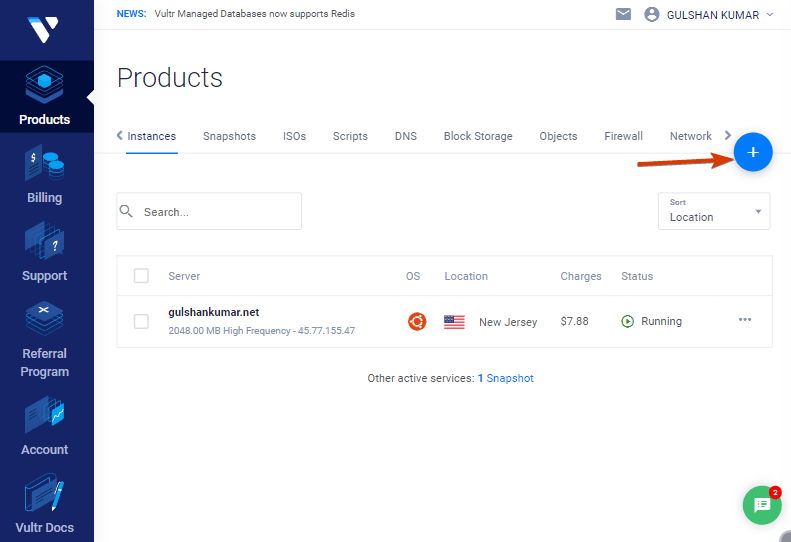Check the gulshankumar.net server checkbox

[x=141, y=321]
